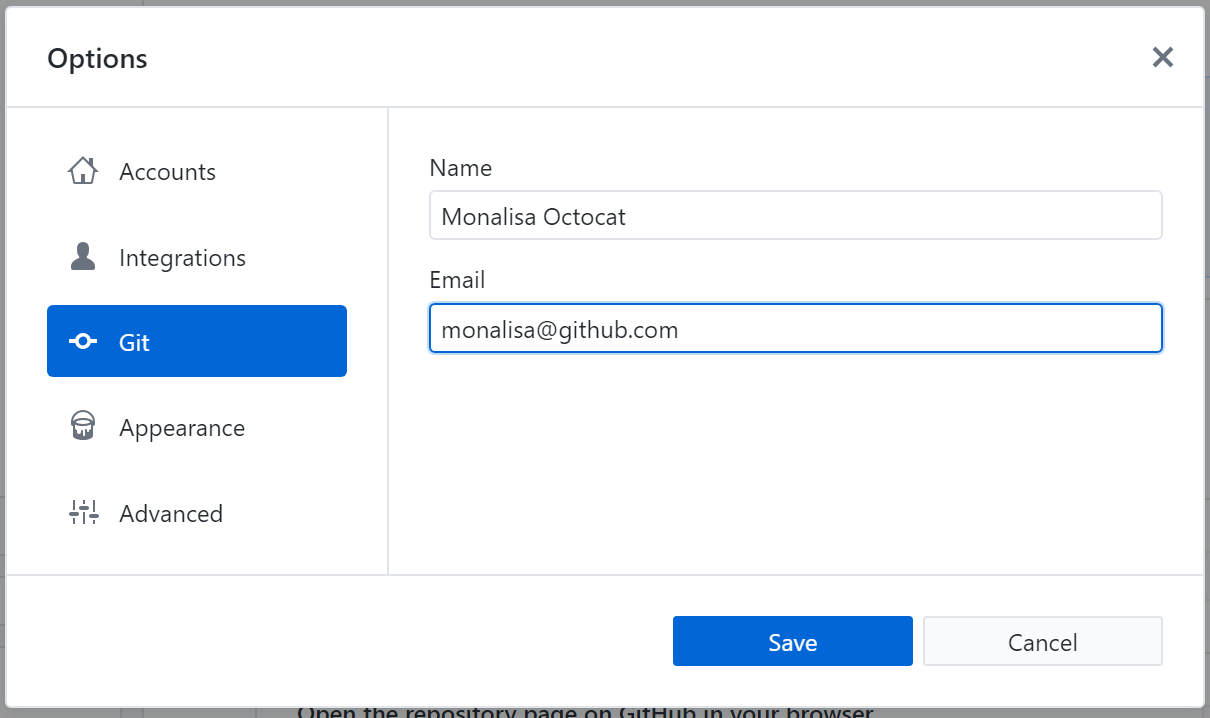Image resolution: width=1210 pixels, height=718 pixels.
Task: Go to the Appearance tab
Action: click(x=197, y=427)
